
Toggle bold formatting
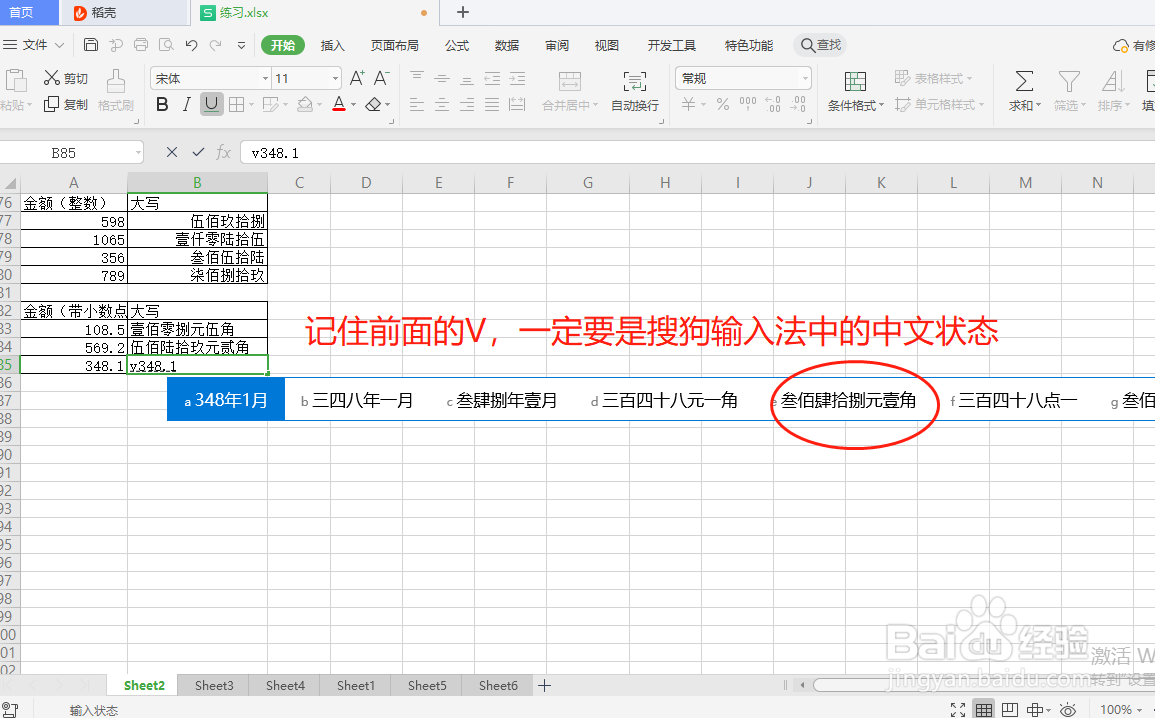point(162,104)
